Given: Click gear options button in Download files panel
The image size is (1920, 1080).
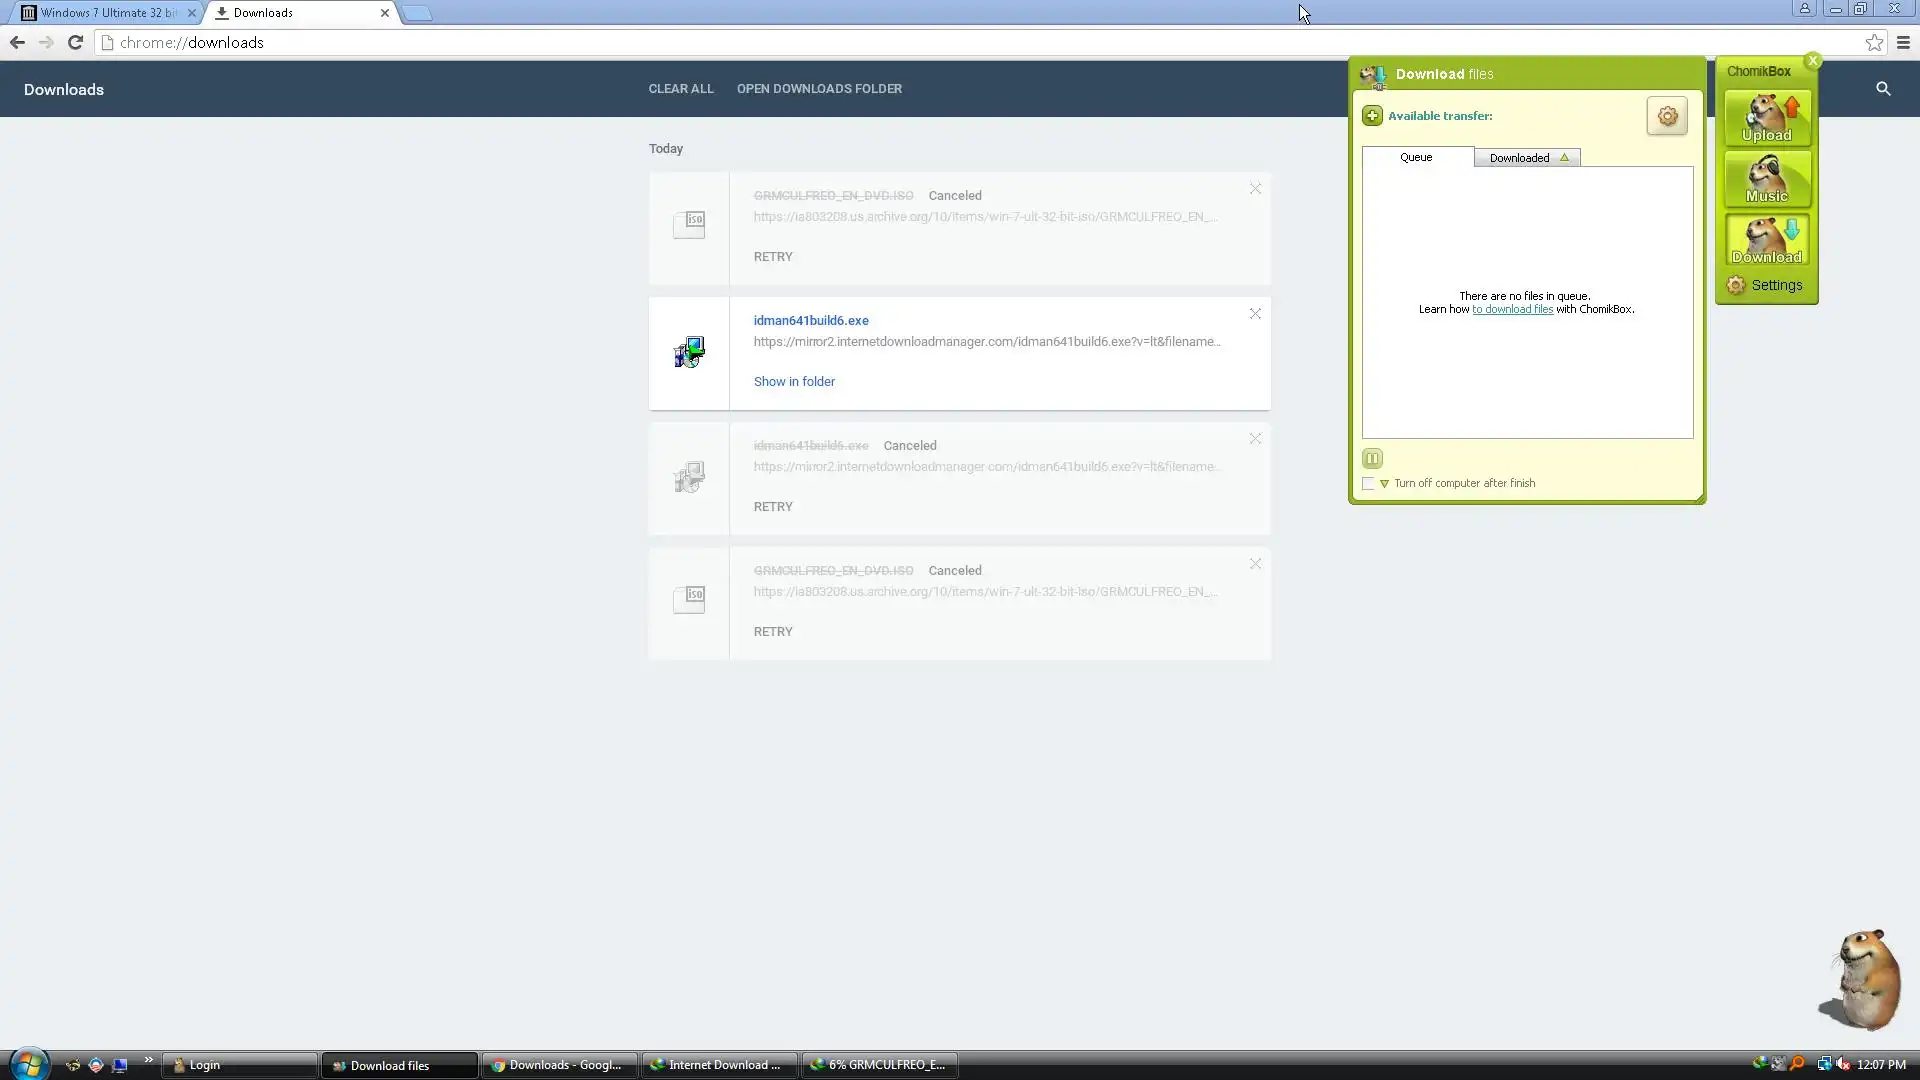Looking at the screenshot, I should (1666, 116).
